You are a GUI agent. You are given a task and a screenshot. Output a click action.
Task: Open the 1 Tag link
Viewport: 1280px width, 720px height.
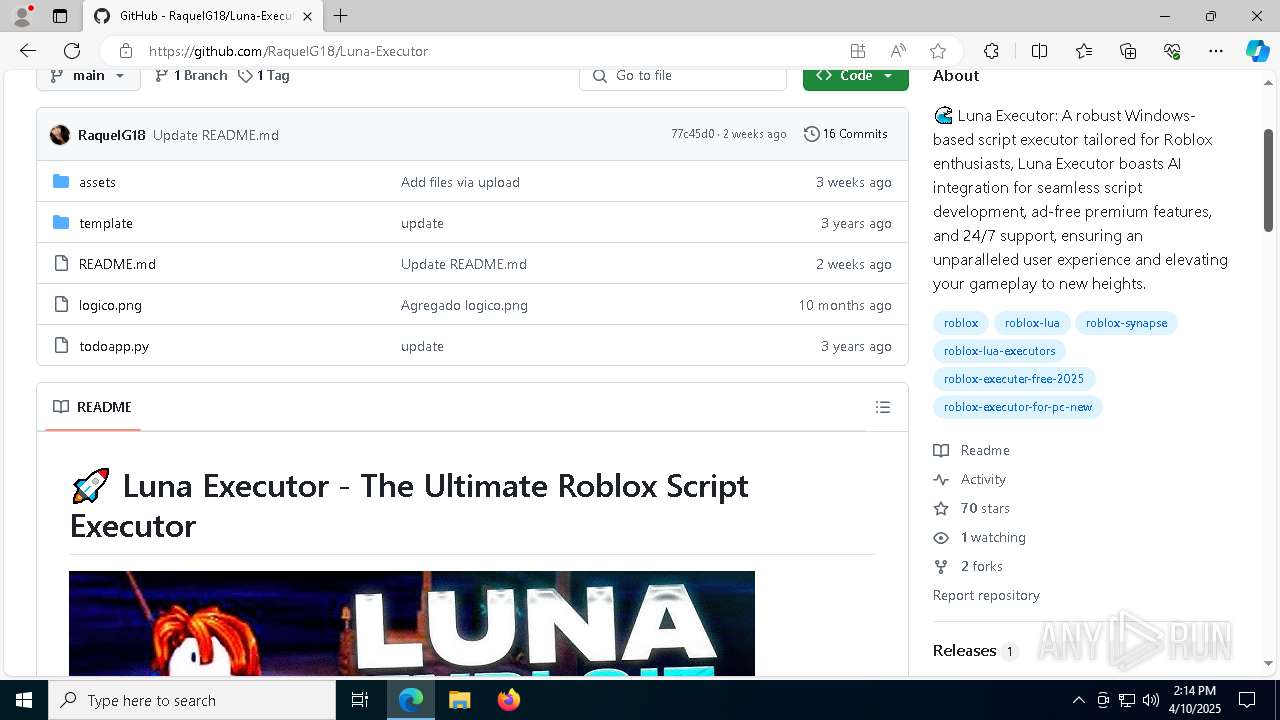coord(264,75)
